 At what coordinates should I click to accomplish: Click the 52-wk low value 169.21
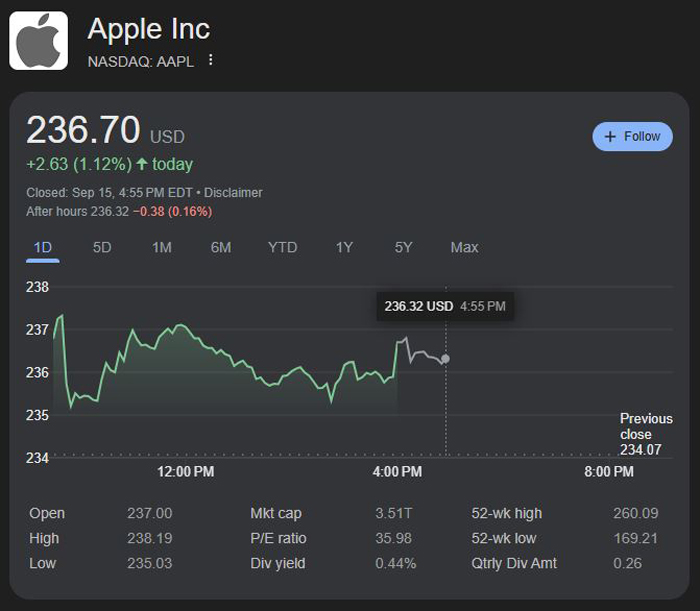(x=636, y=538)
